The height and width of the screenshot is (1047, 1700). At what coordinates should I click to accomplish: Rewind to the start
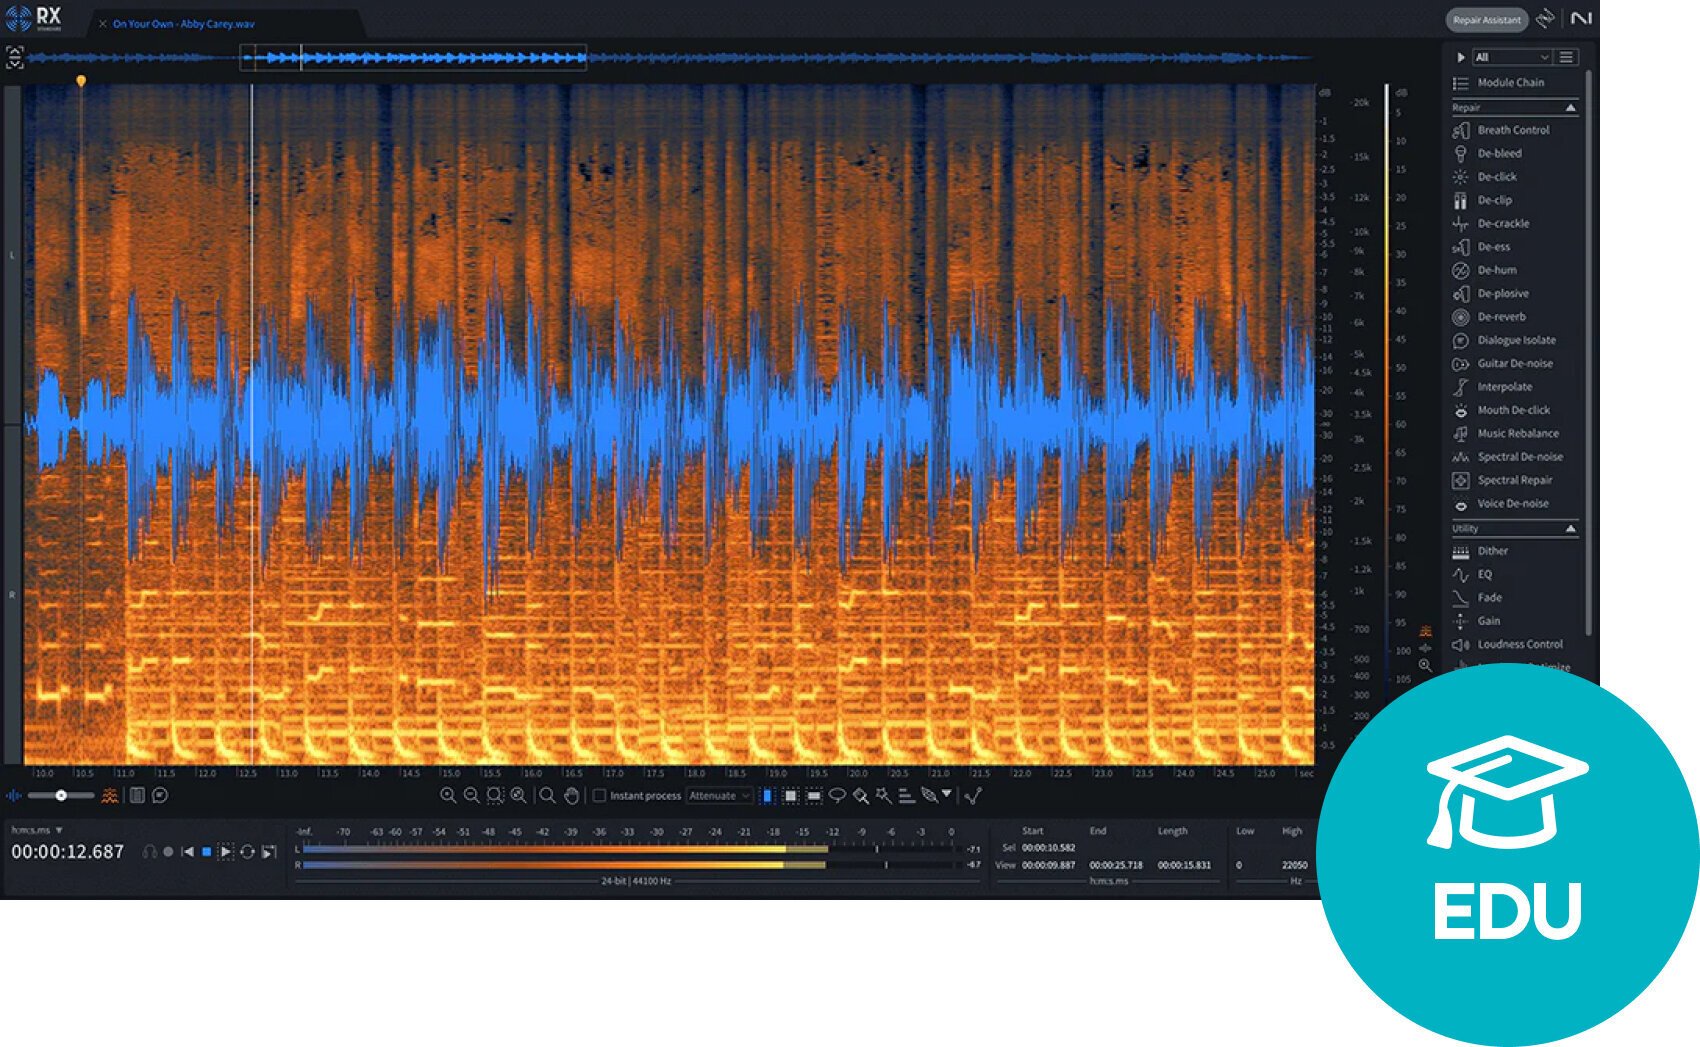(187, 852)
